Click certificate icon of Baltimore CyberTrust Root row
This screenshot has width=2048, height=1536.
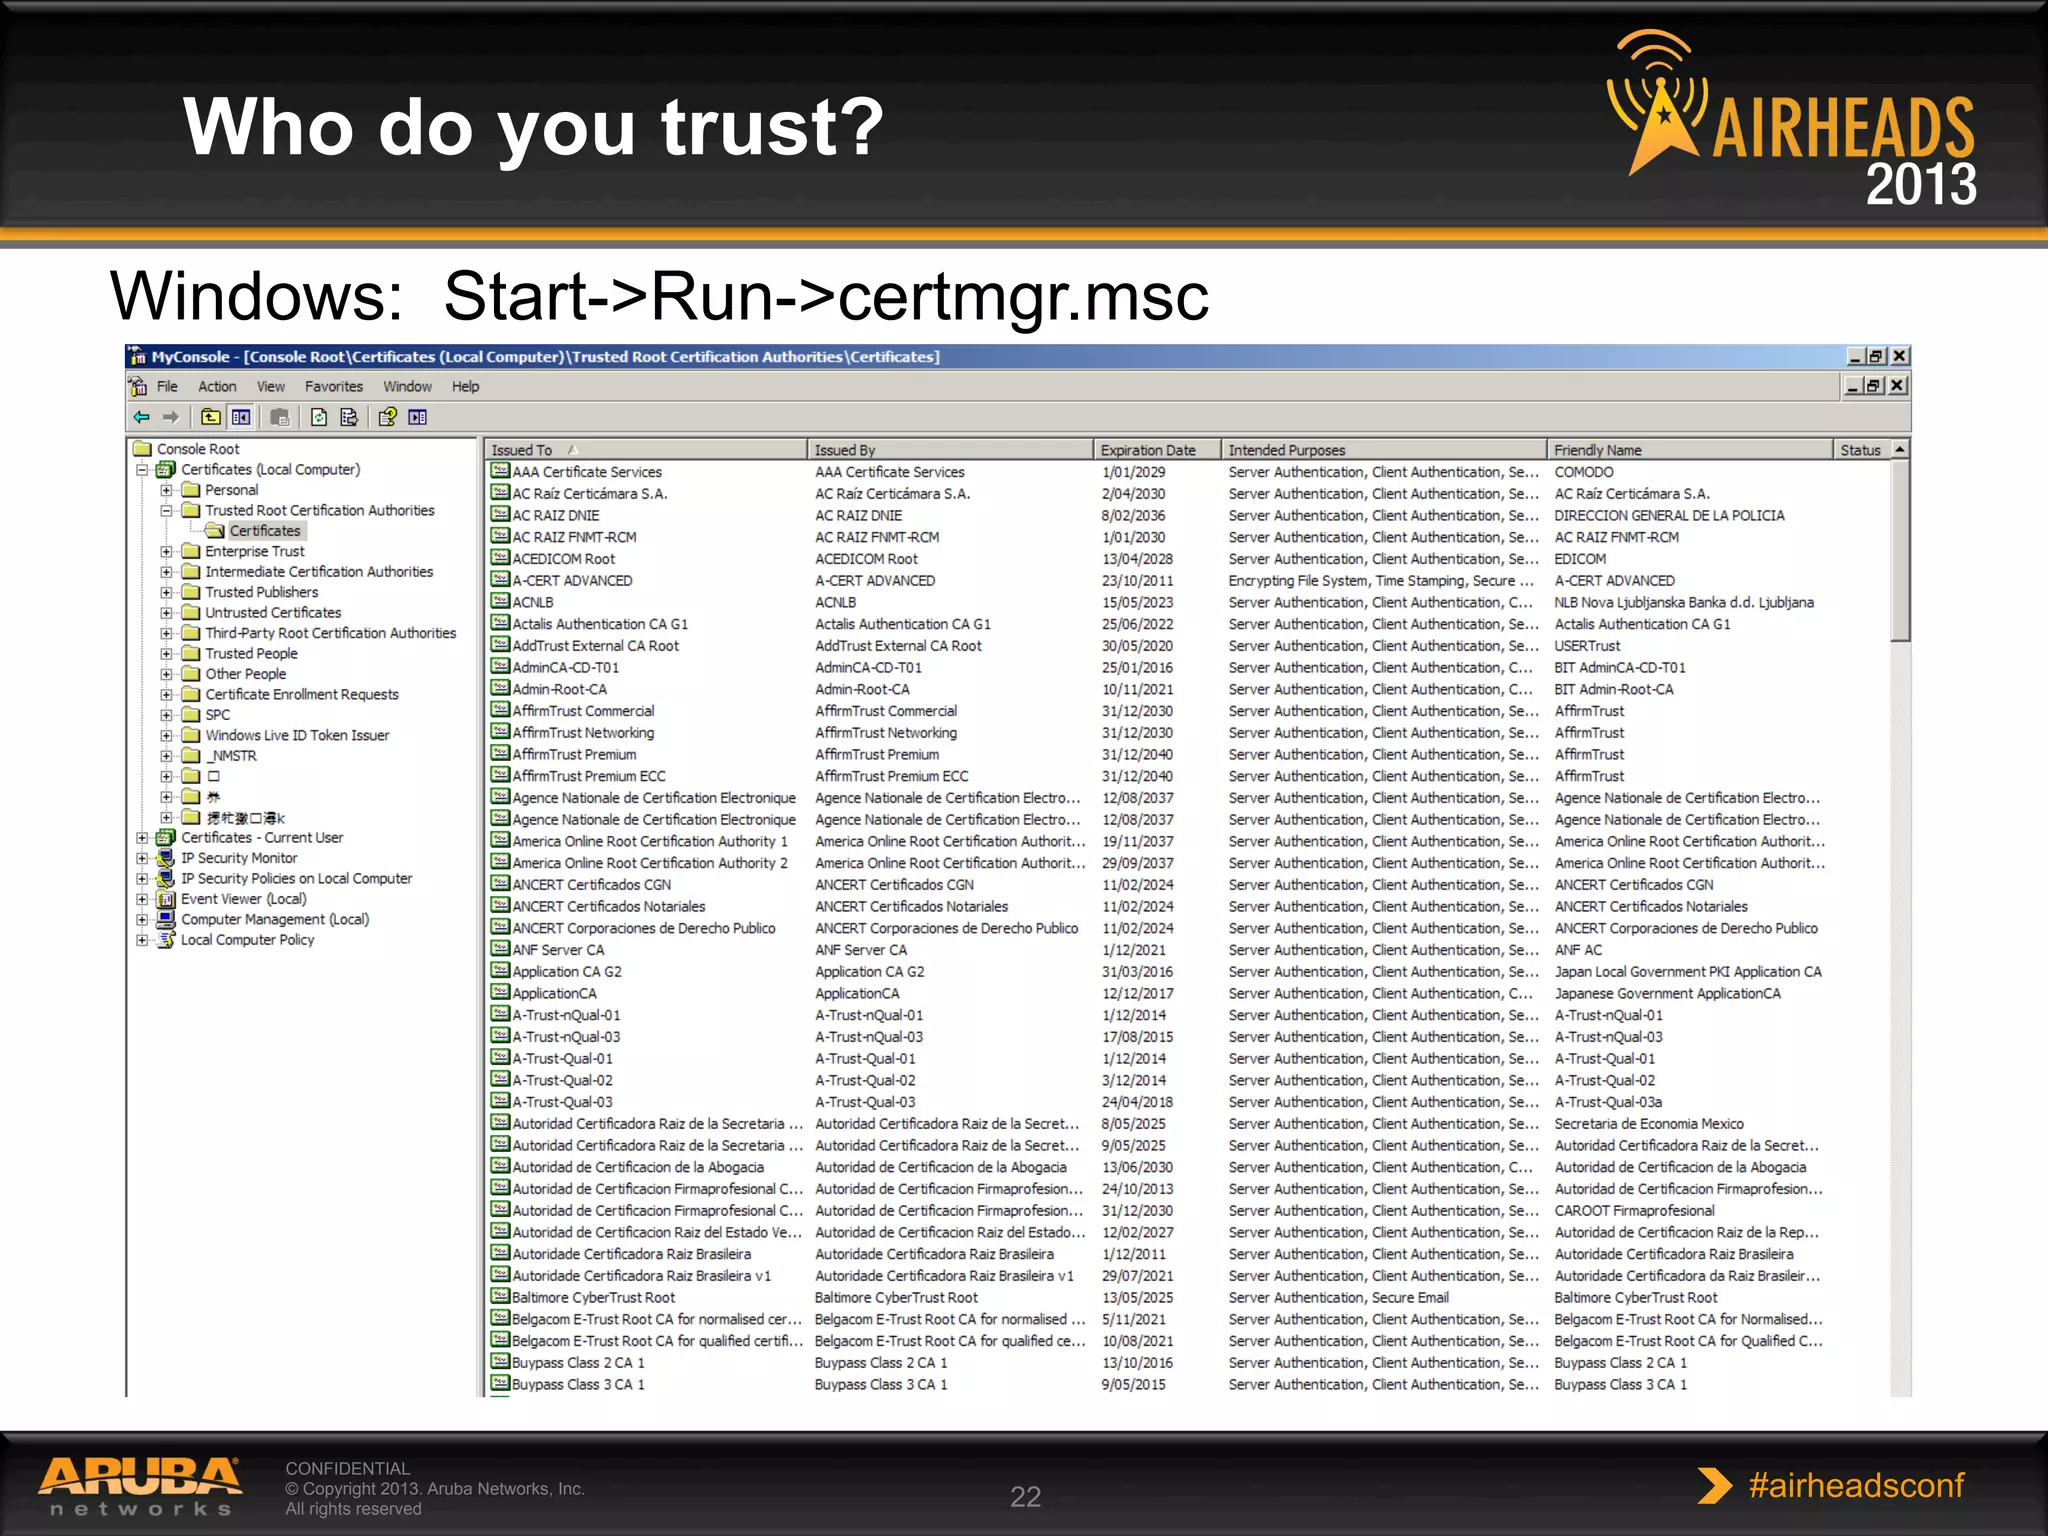point(500,1297)
